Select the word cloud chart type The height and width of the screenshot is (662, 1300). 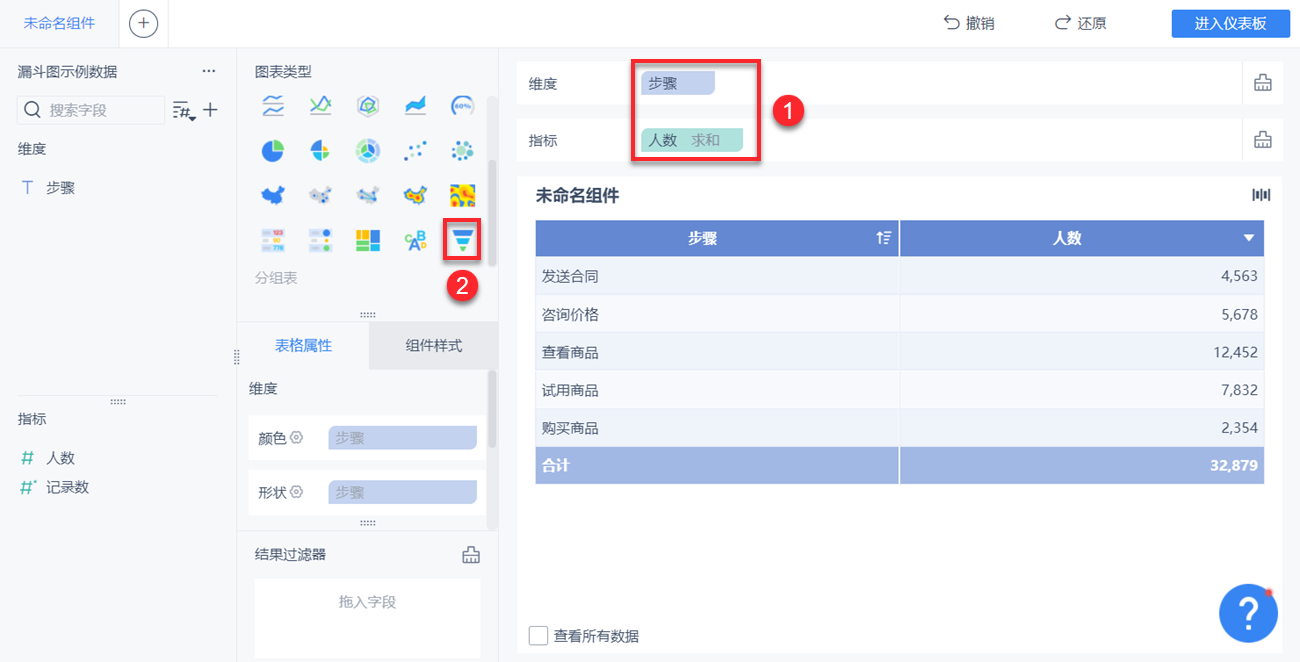point(415,240)
